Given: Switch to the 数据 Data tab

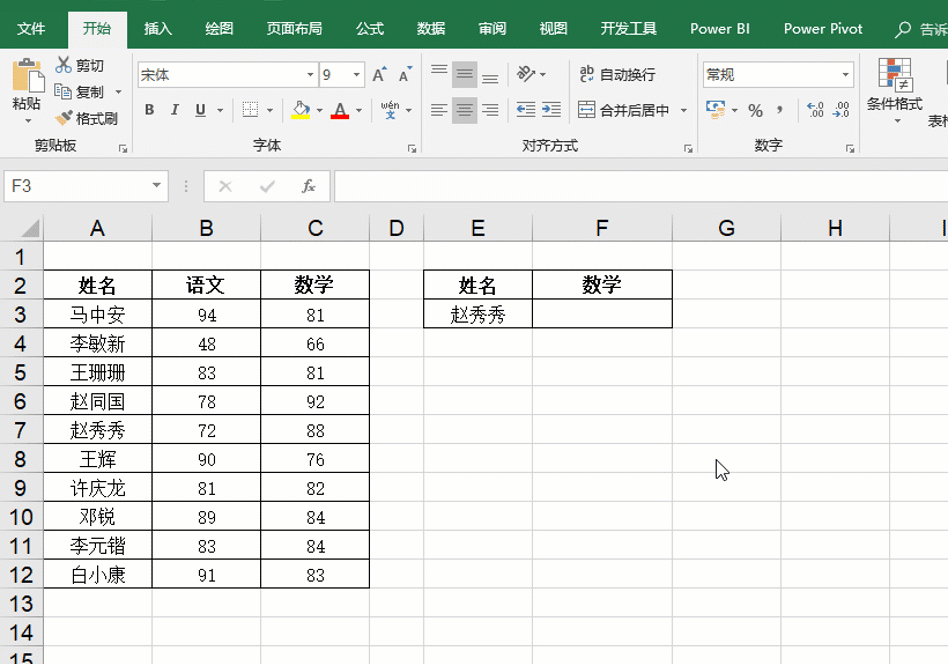Looking at the screenshot, I should [x=431, y=28].
